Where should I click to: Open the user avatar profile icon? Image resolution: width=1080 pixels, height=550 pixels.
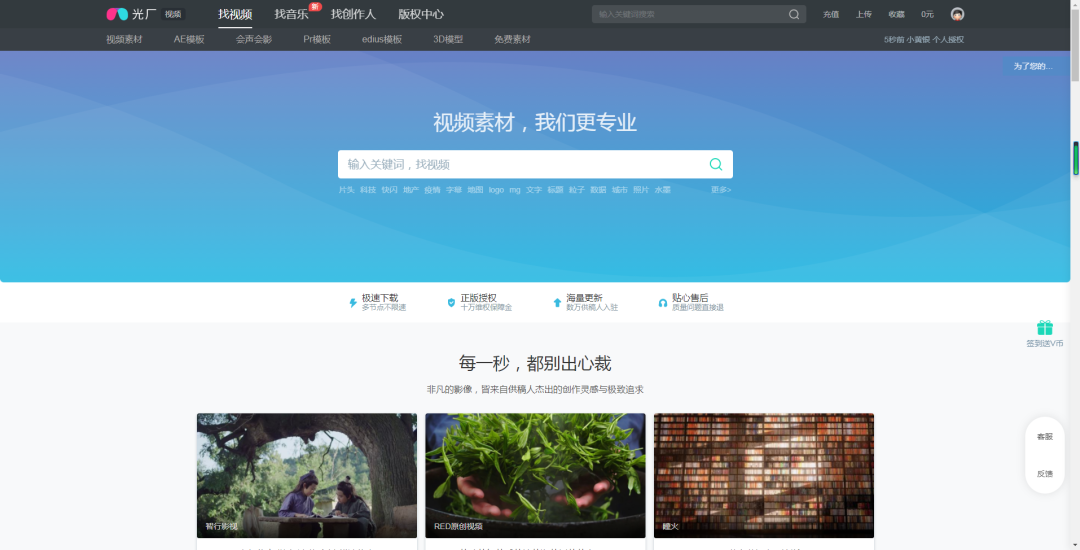957,14
